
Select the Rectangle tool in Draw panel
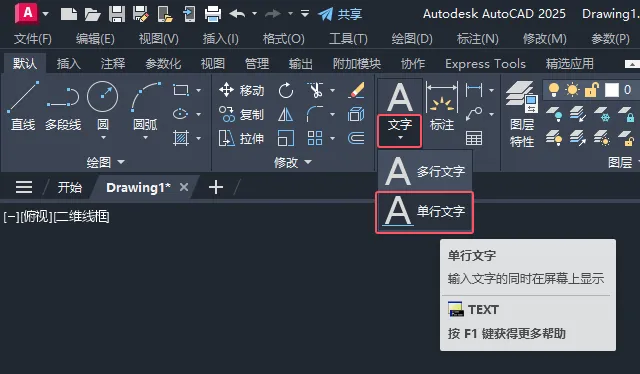[x=181, y=90]
